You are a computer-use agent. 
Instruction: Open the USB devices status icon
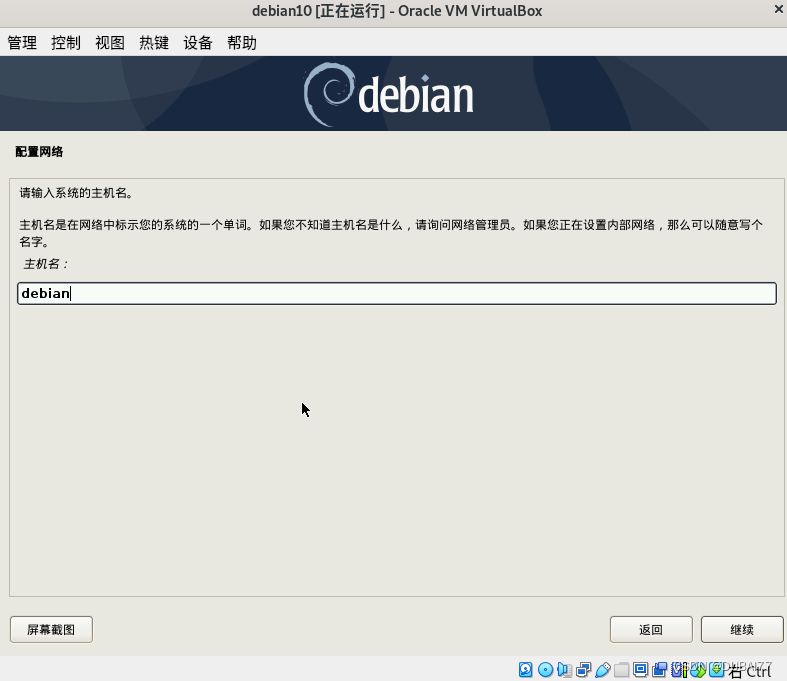603,669
